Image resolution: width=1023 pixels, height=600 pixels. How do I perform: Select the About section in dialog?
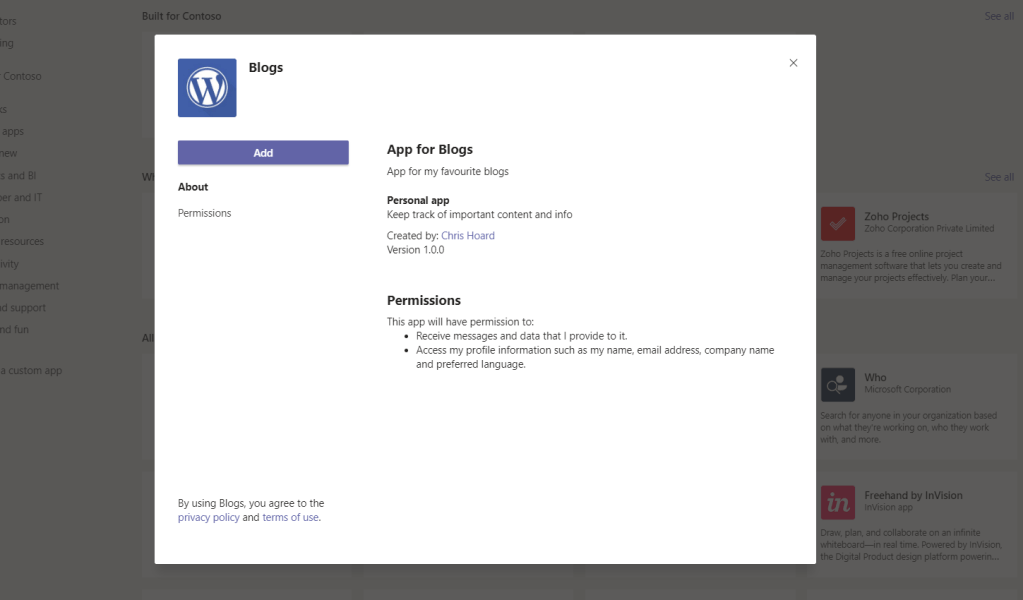coord(193,187)
